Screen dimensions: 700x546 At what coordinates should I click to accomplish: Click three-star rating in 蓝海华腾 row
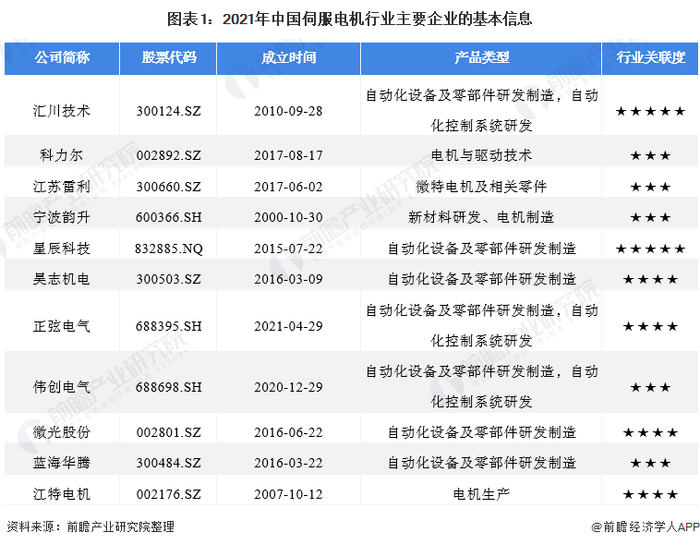point(650,463)
